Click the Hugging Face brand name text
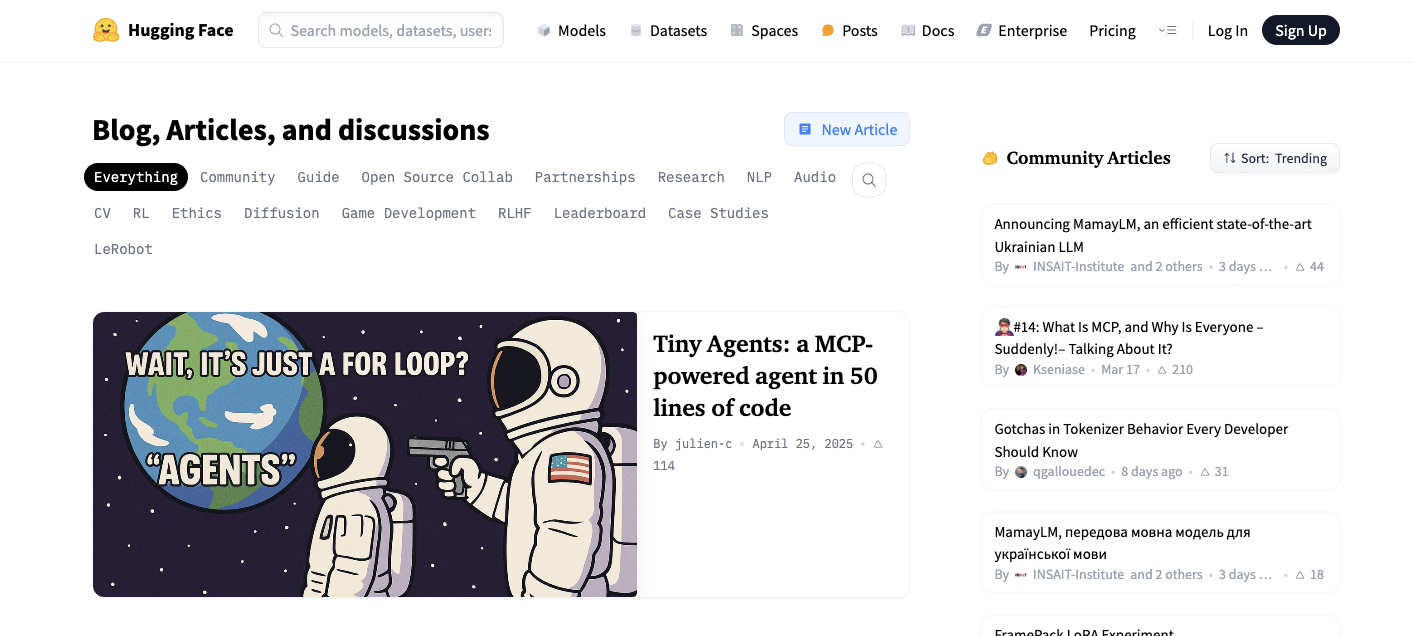 pyautogui.click(x=181, y=31)
